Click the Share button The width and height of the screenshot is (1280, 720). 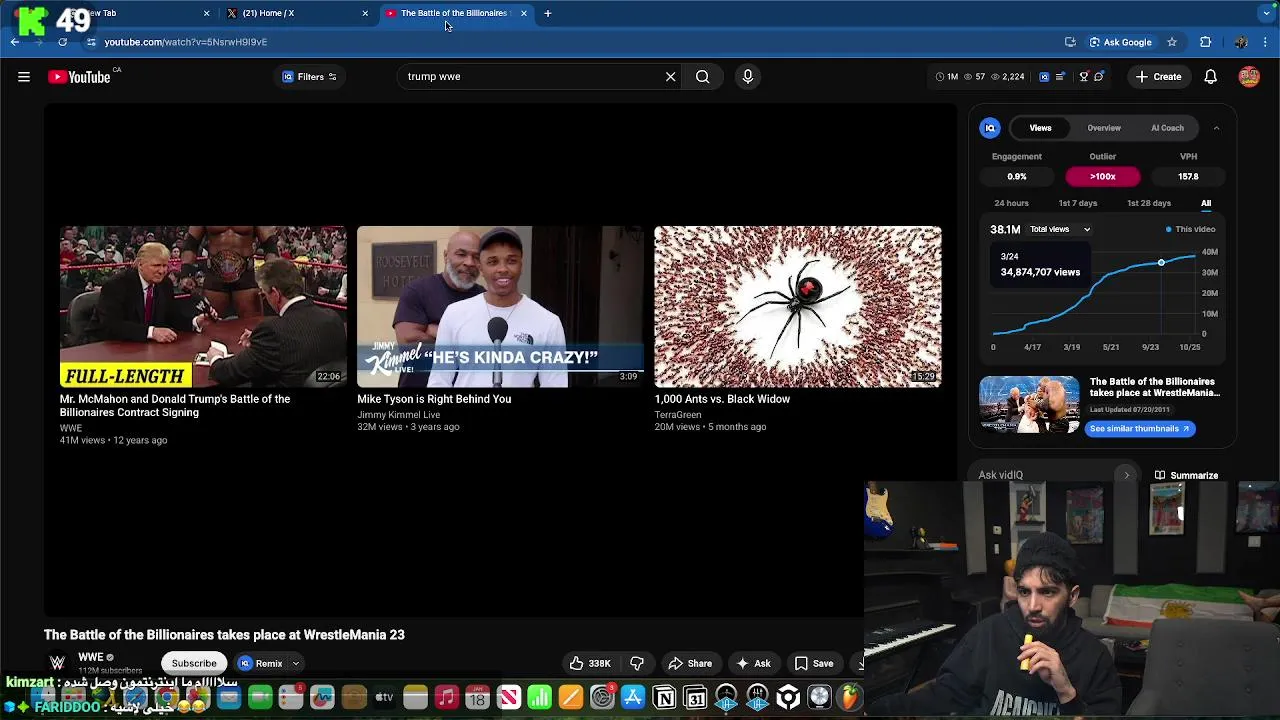pos(690,663)
